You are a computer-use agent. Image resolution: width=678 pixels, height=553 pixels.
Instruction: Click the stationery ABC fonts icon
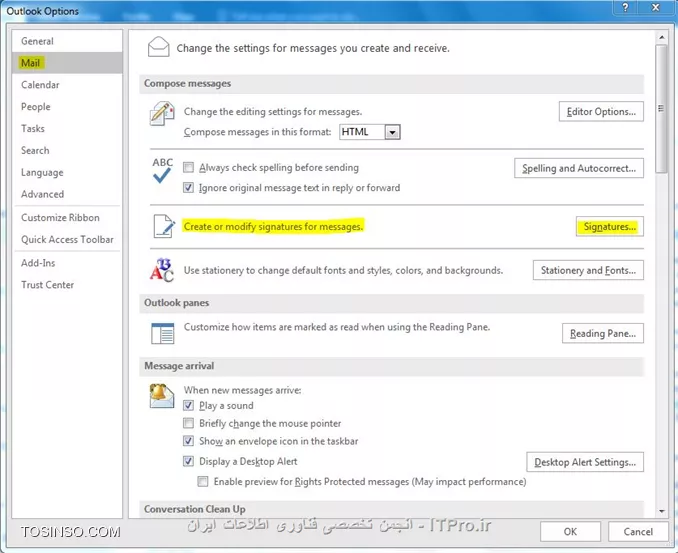click(x=162, y=270)
